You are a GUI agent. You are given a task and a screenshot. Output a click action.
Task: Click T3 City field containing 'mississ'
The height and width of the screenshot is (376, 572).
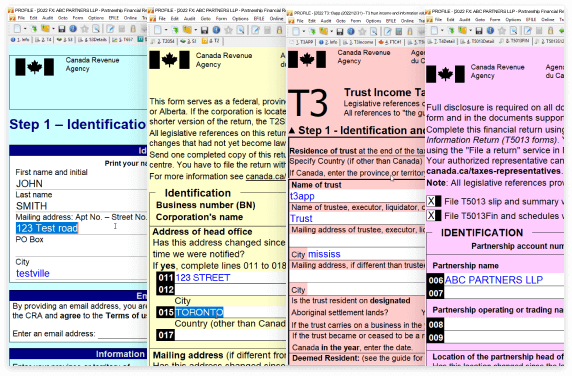[x=366, y=254]
